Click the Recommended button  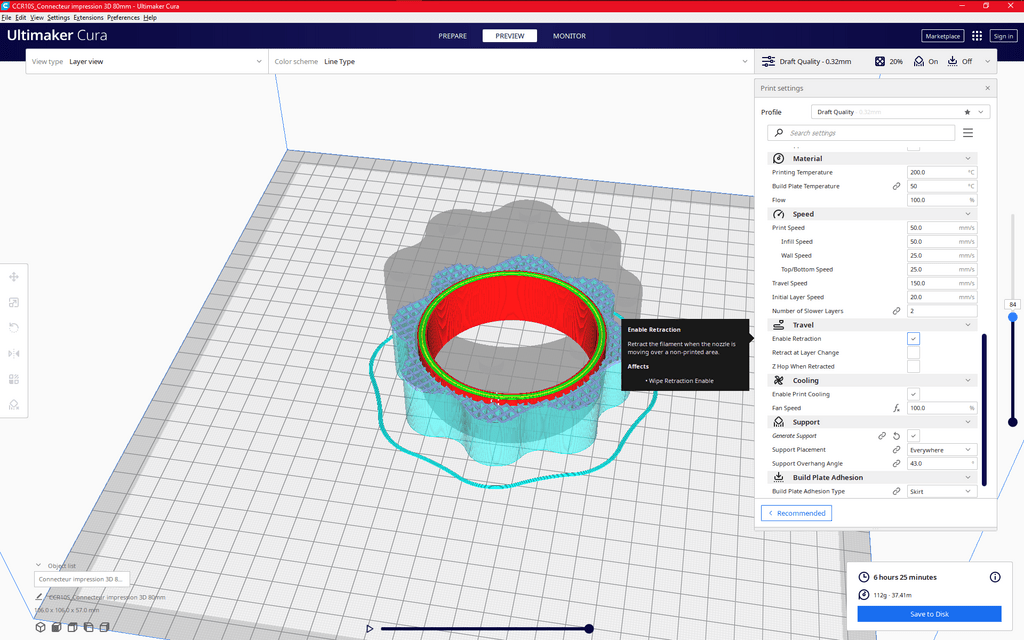796,513
